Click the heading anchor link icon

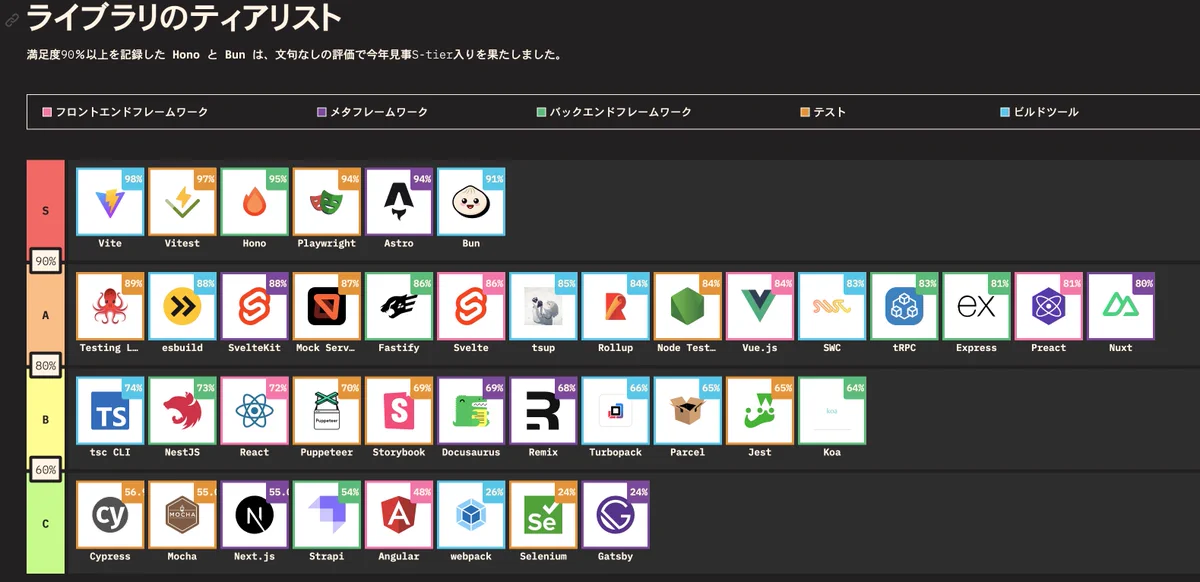coord(12,20)
